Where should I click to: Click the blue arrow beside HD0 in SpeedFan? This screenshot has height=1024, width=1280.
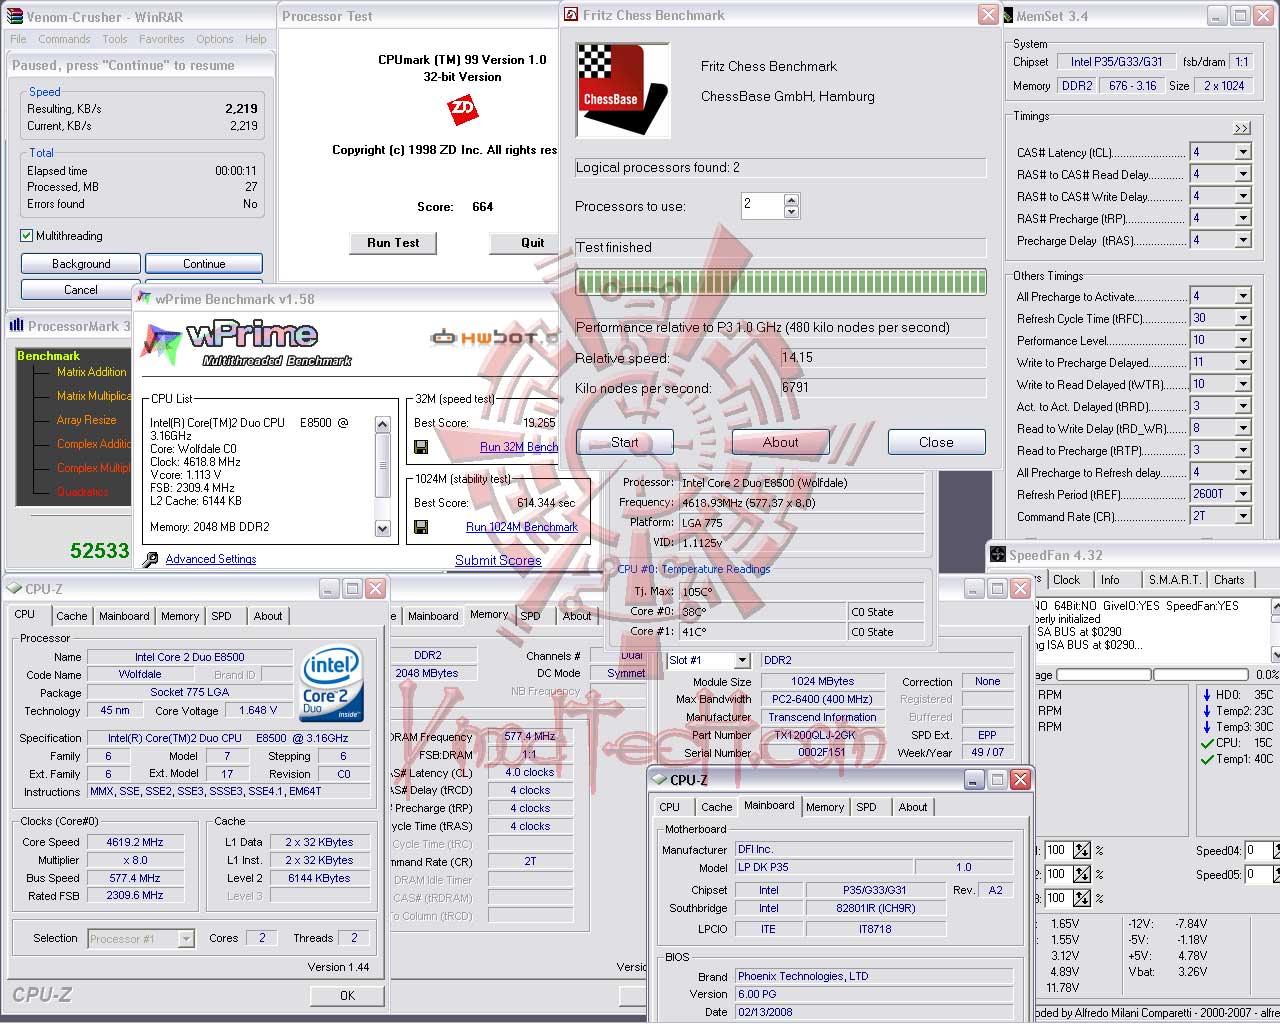[1207, 695]
